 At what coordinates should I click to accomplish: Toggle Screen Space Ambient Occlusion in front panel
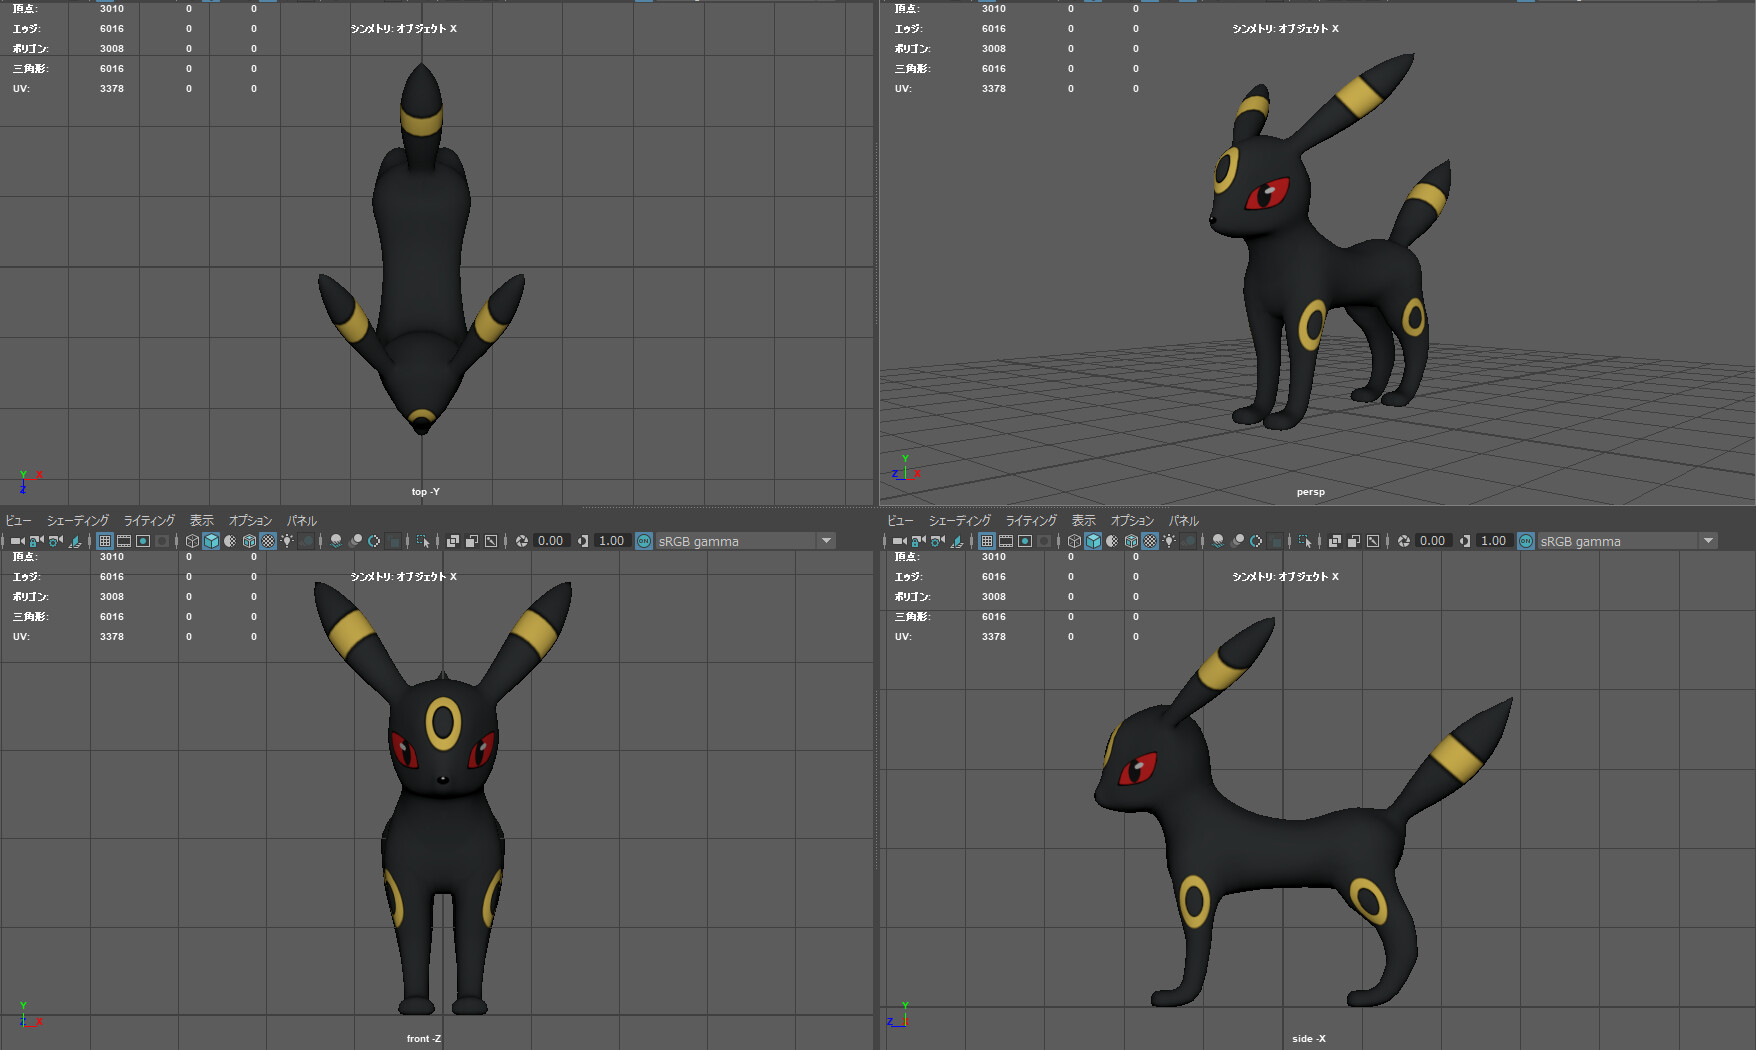(x=336, y=541)
